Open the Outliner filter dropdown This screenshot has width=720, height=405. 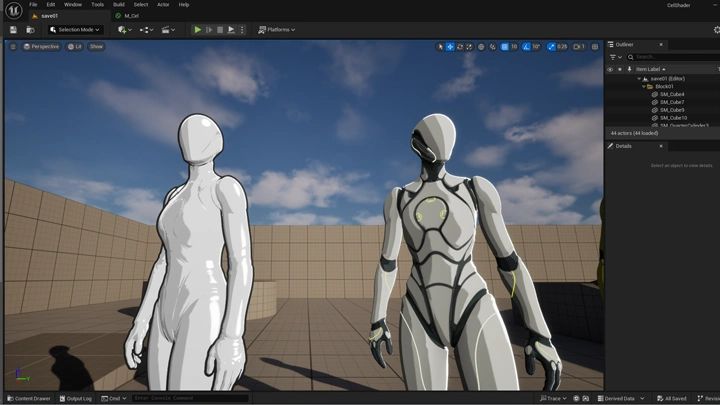[x=615, y=57]
